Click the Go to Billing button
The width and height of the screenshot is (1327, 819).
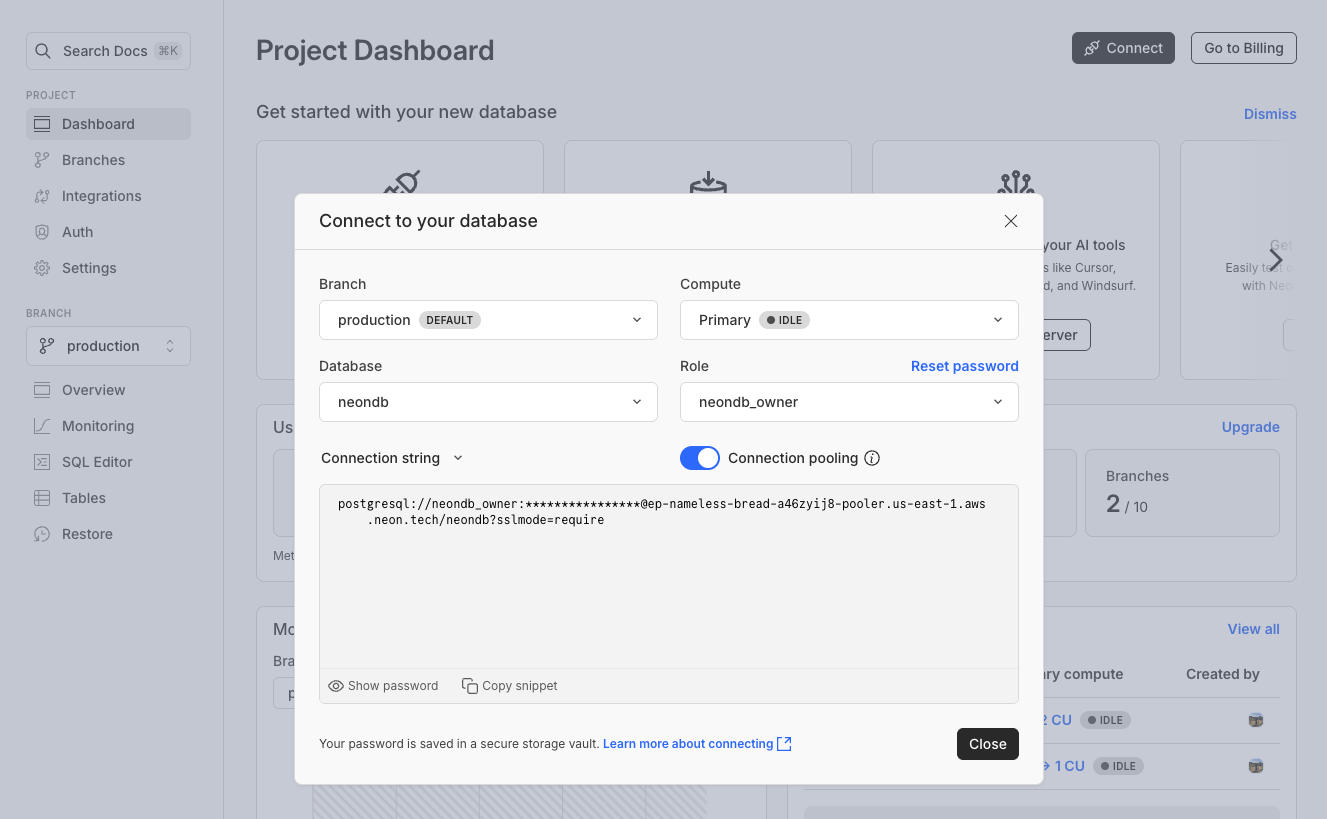click(x=1244, y=48)
